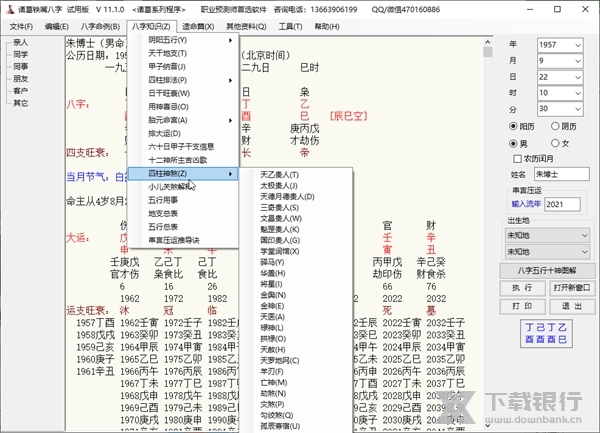Click the 打印 button

(522, 306)
